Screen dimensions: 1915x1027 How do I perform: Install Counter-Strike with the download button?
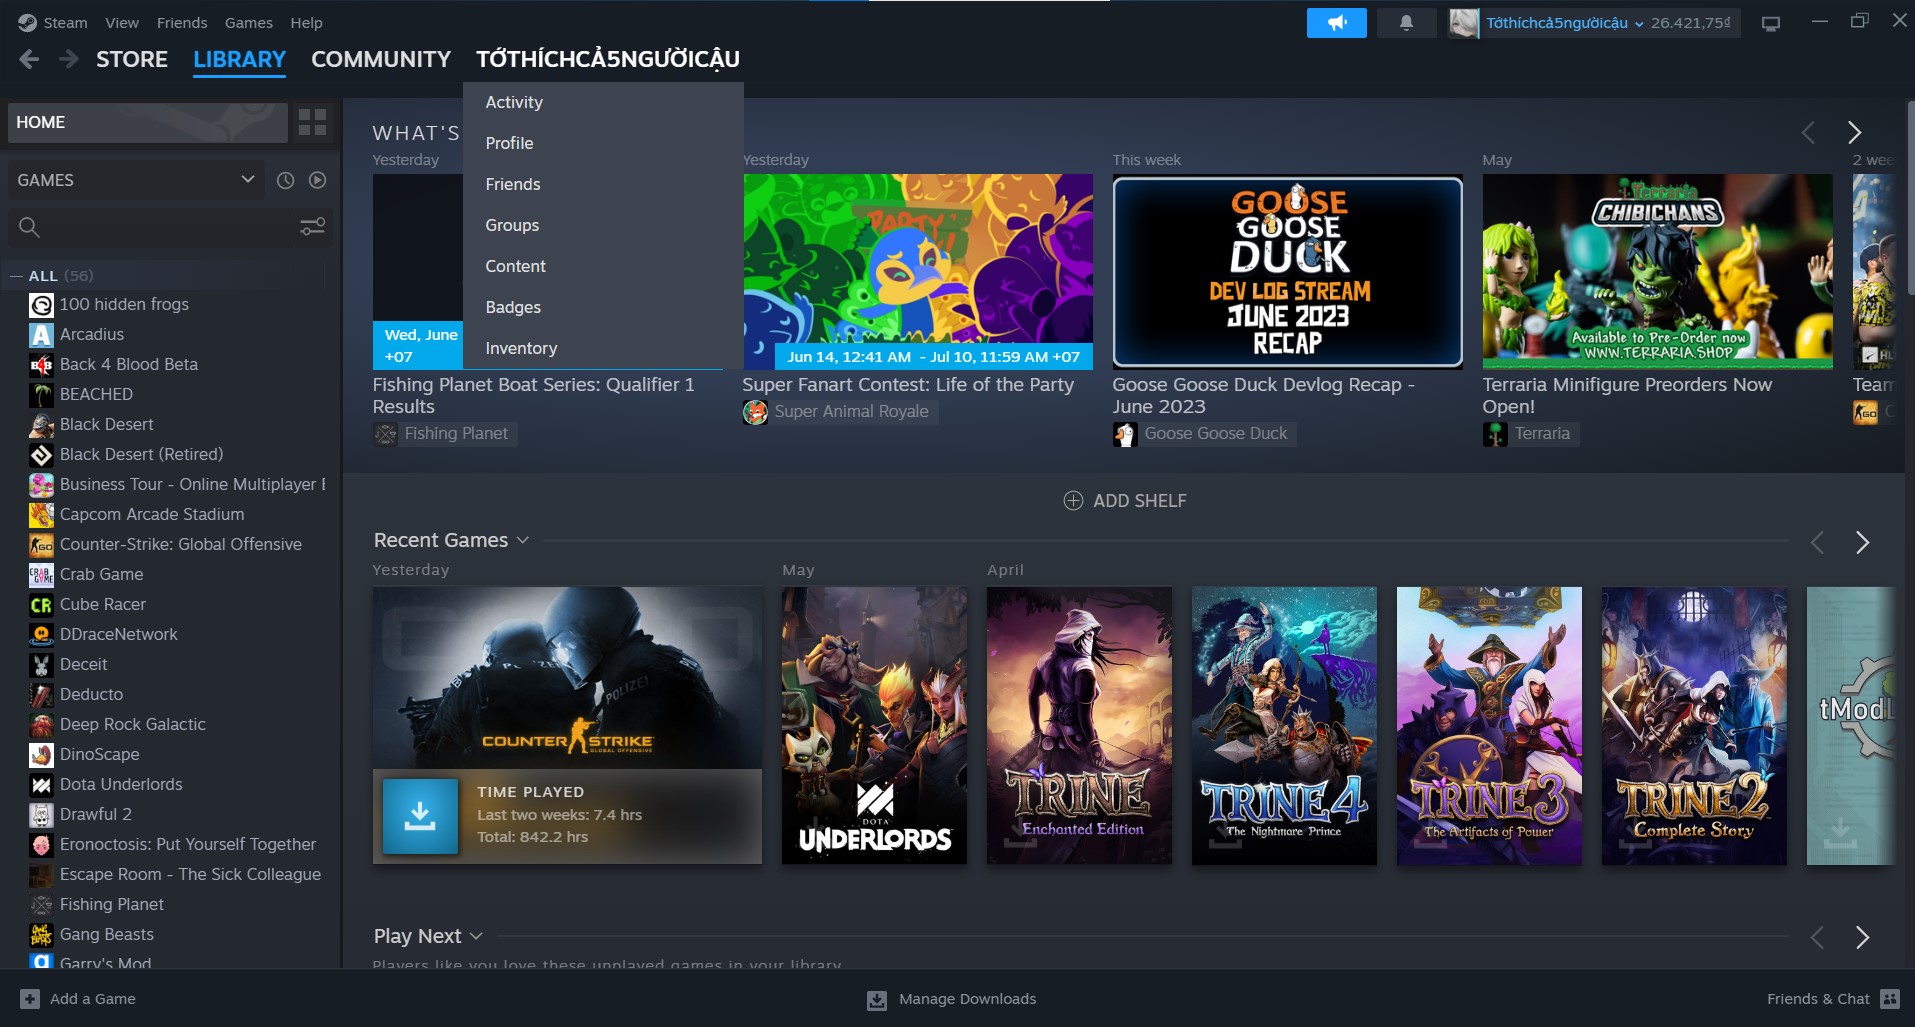click(420, 816)
